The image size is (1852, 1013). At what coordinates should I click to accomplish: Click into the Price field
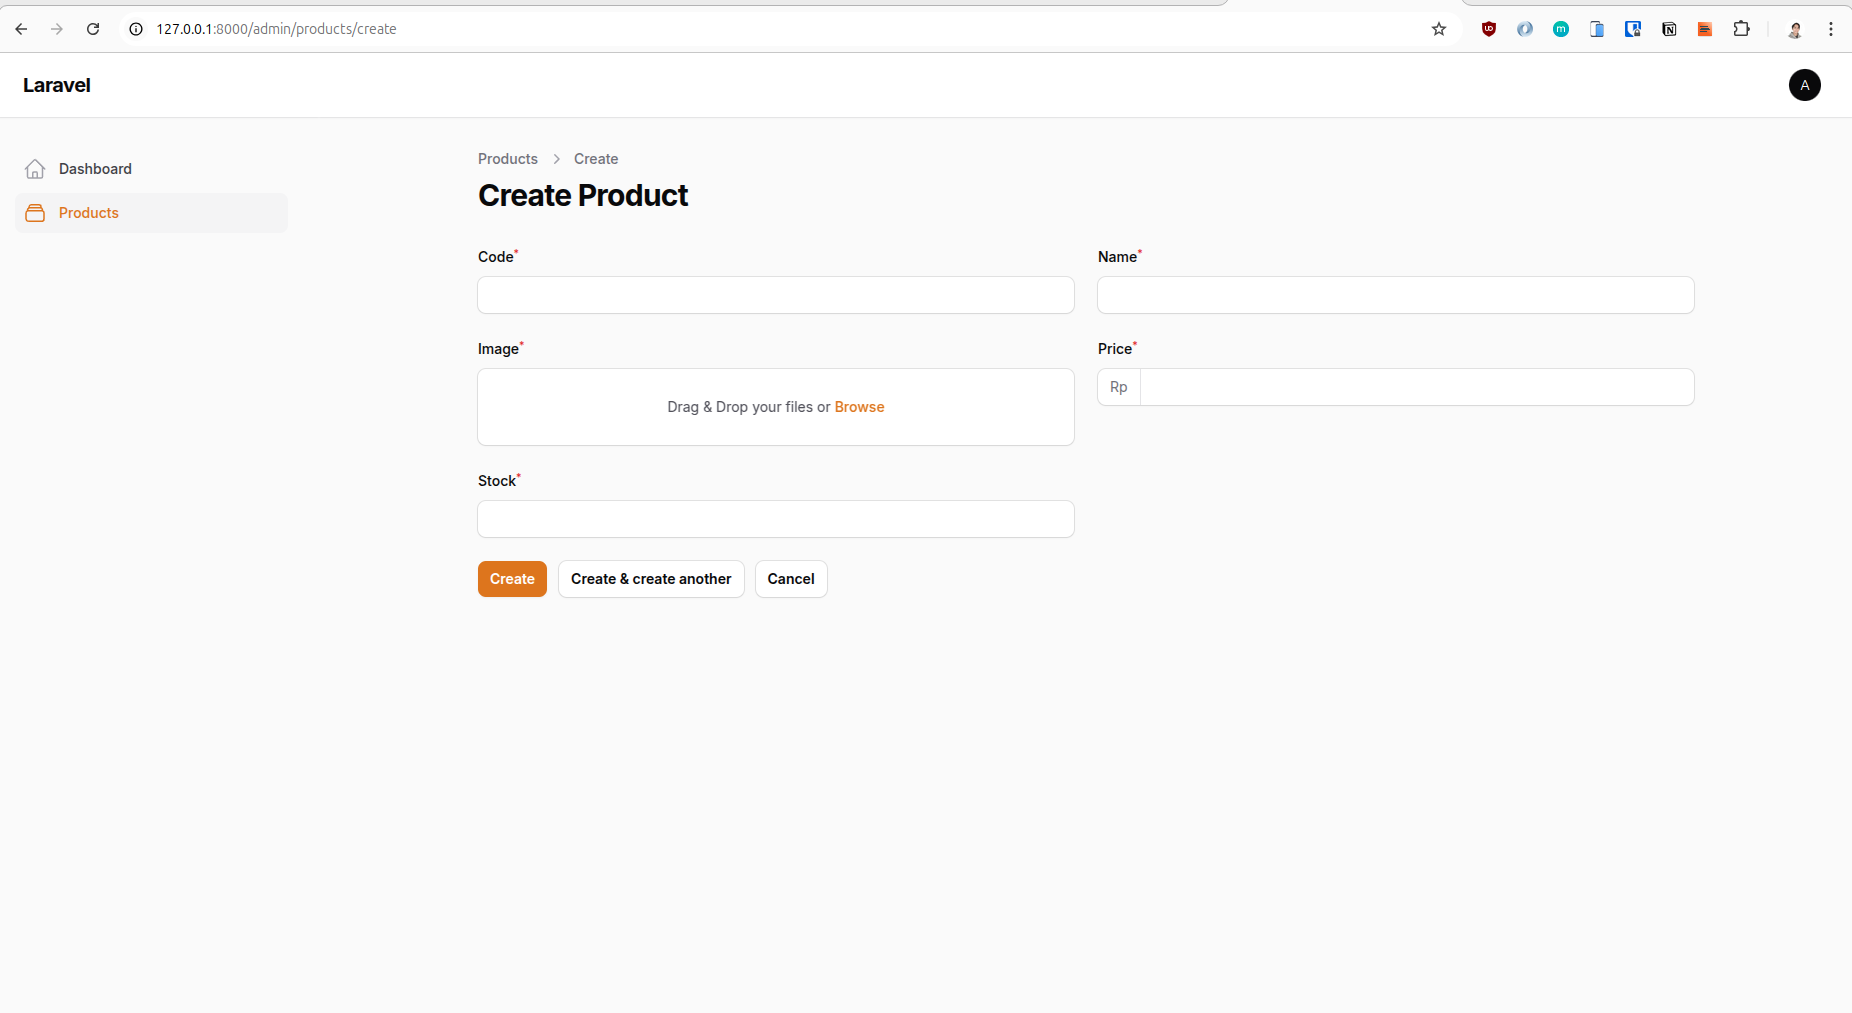(1416, 387)
